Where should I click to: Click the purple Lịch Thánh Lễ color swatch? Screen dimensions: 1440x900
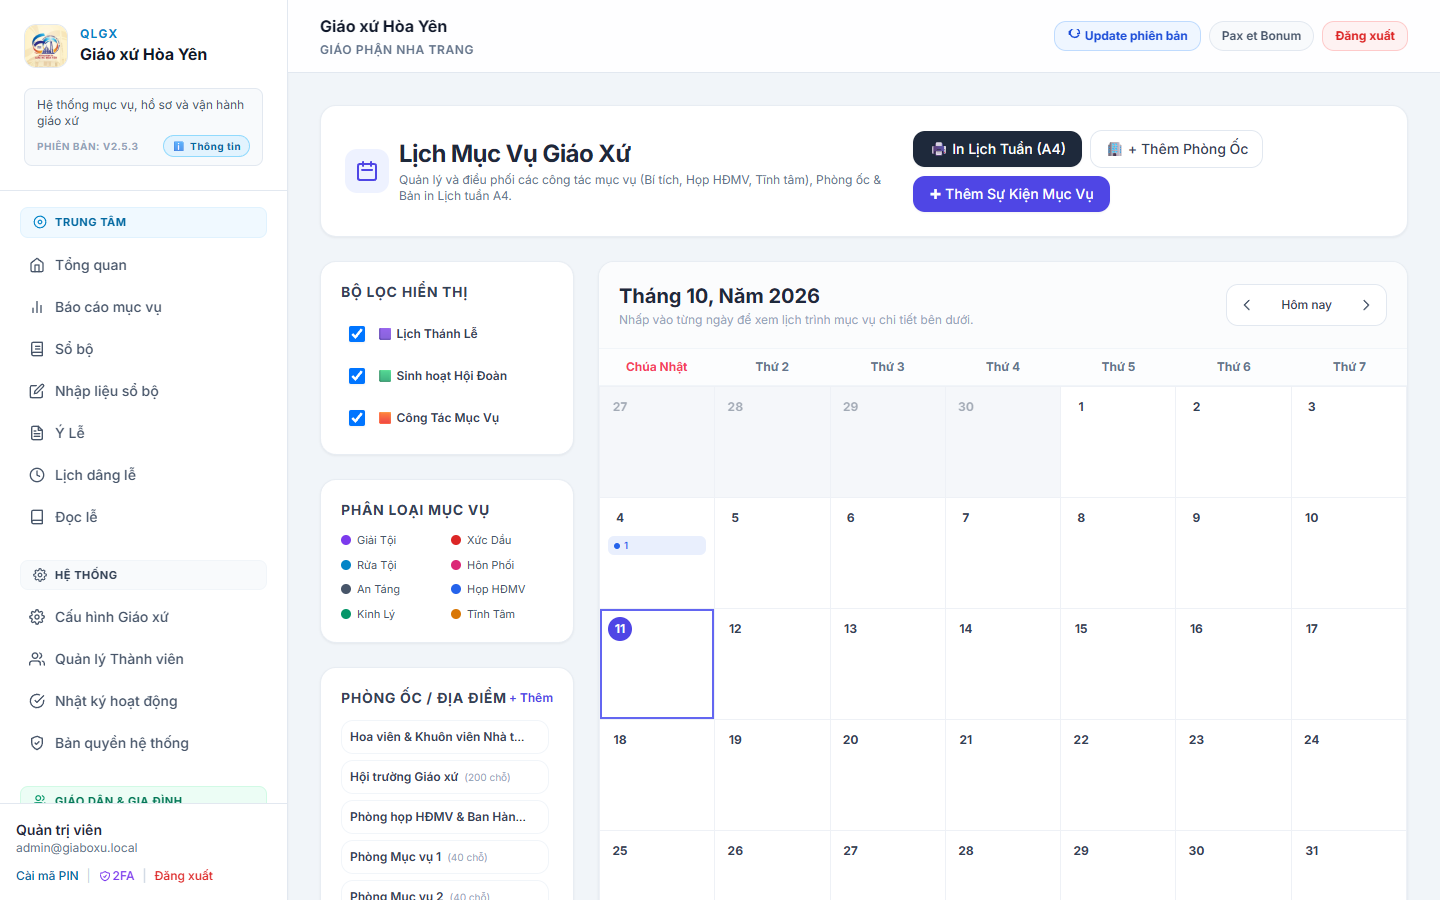click(385, 334)
